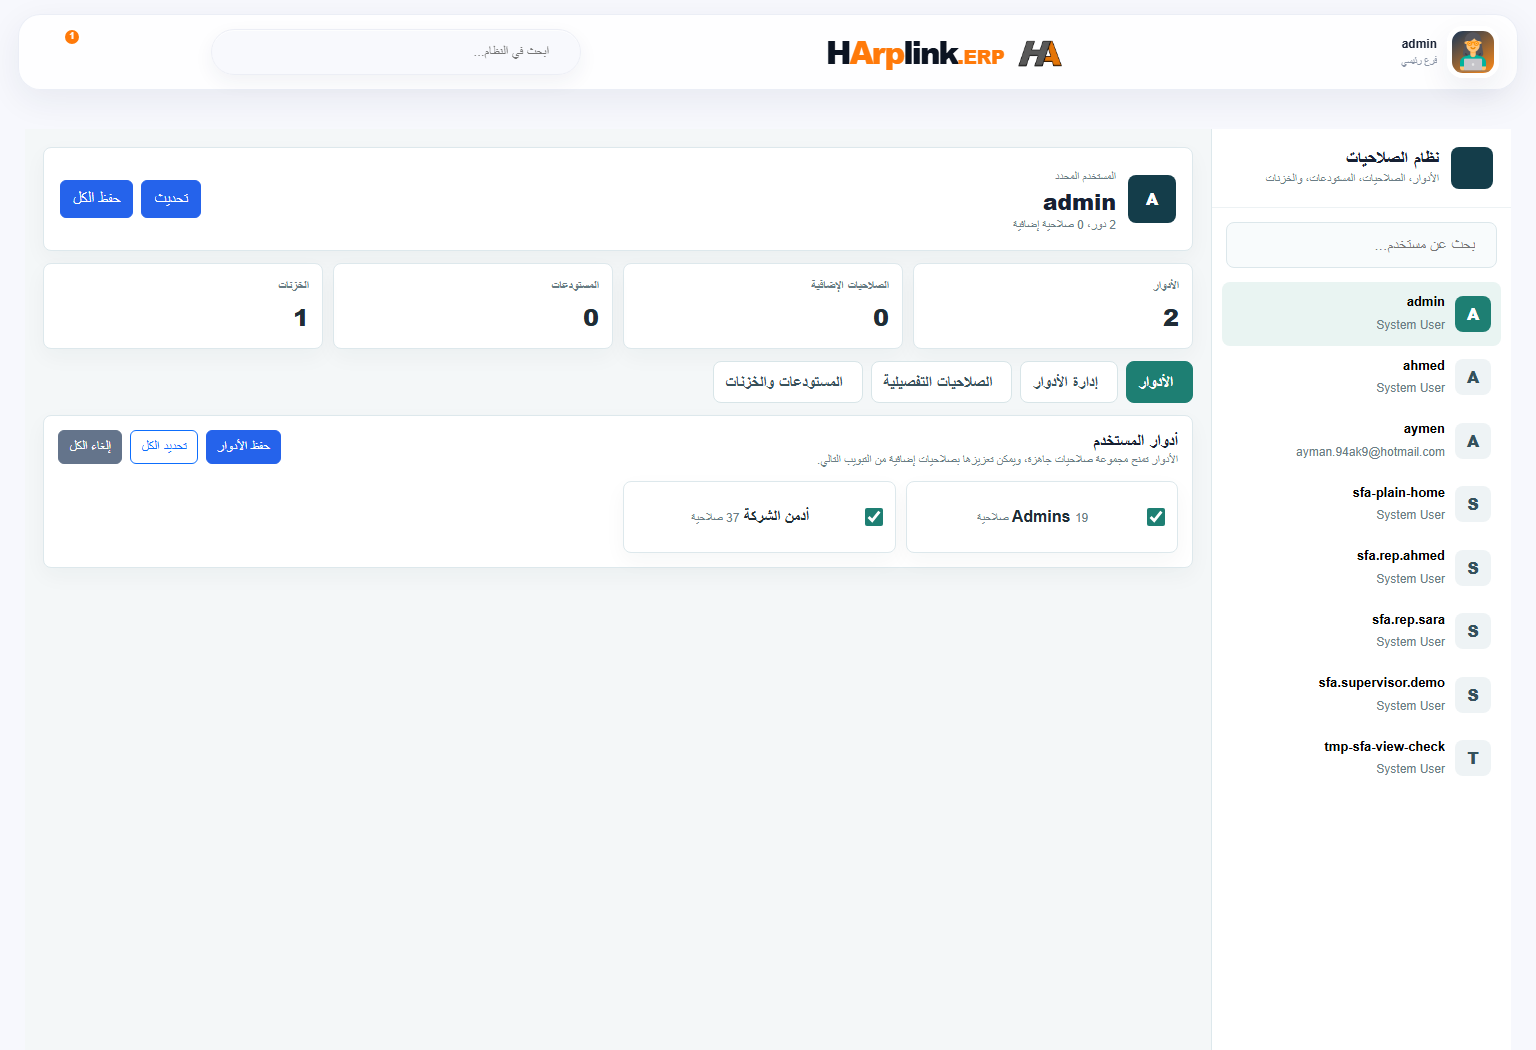The height and width of the screenshot is (1050, 1536).
Task: Select admin user in the sidebar list
Action: tap(1361, 314)
